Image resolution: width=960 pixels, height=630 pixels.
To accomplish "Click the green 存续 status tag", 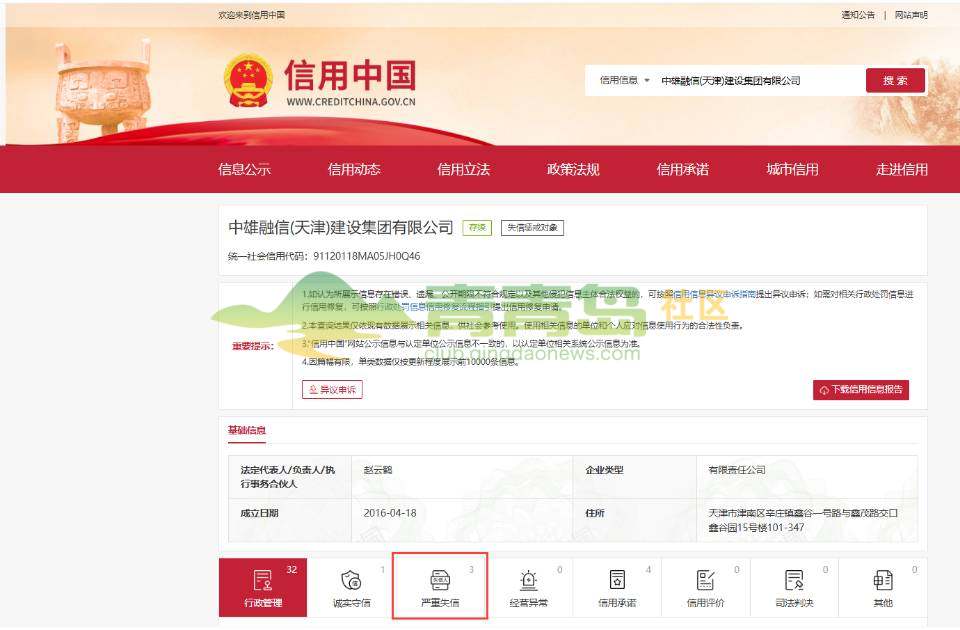I will click(x=477, y=228).
